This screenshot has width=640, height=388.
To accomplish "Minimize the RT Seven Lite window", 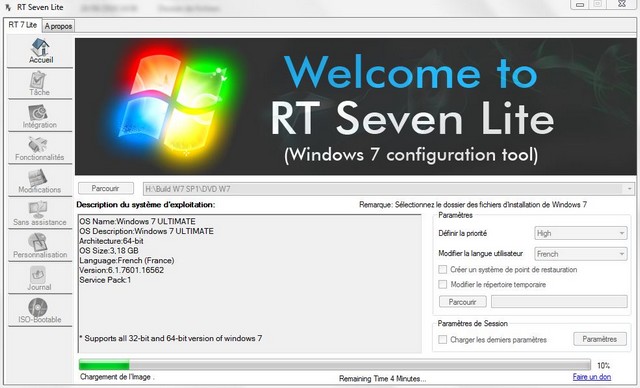I will 580,4.
